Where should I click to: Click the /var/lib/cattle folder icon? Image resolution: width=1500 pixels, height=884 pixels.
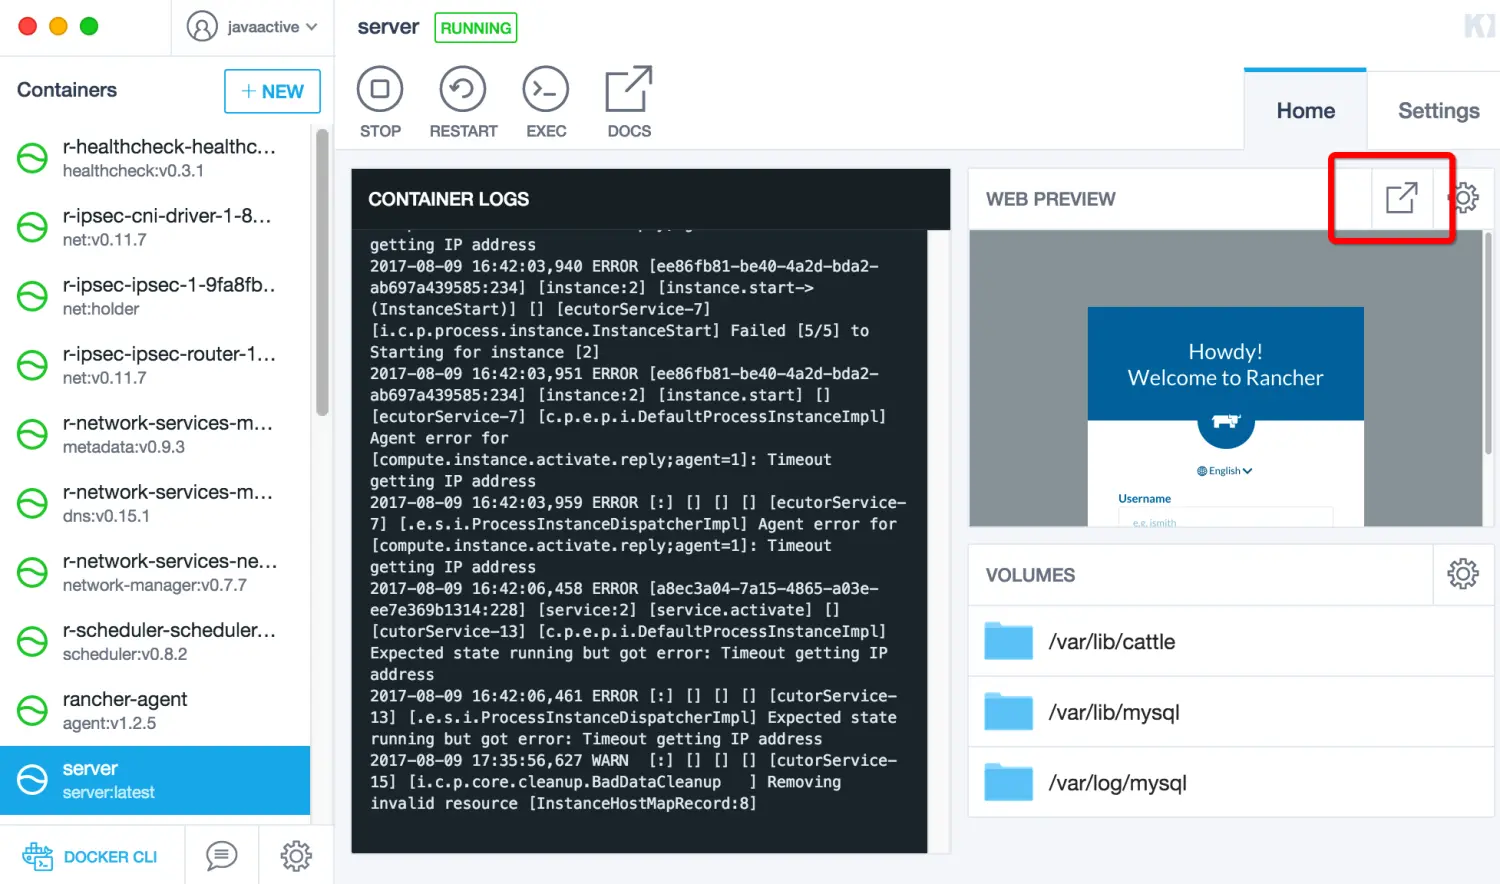pos(1008,641)
